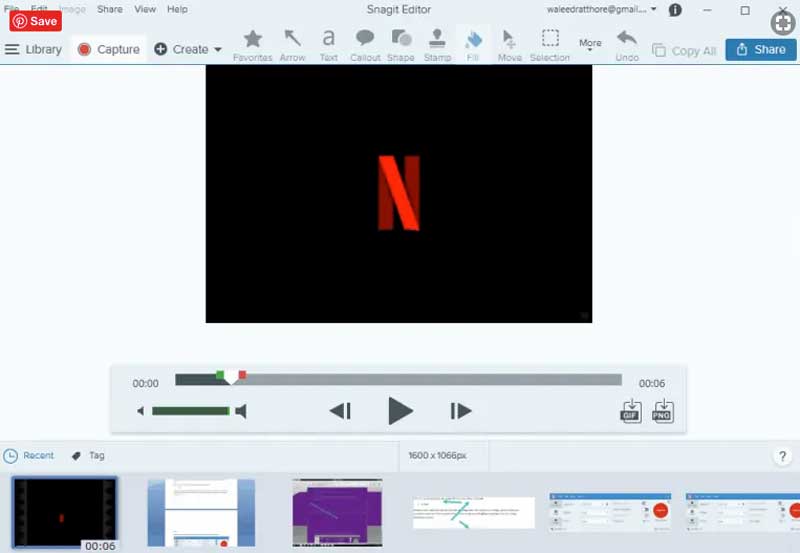Viewport: 800px width, 553px height.
Task: Open the Image menu
Action: (x=73, y=9)
